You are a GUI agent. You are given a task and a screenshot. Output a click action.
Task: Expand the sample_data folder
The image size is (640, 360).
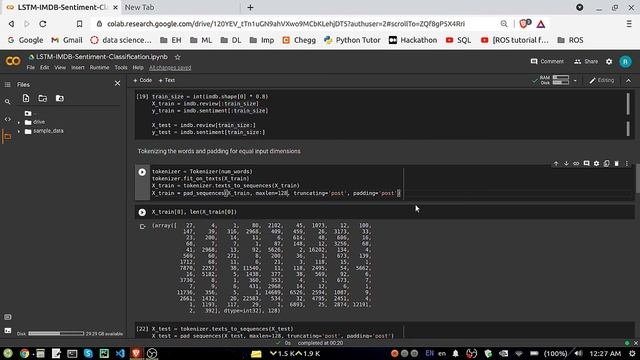pos(19,131)
